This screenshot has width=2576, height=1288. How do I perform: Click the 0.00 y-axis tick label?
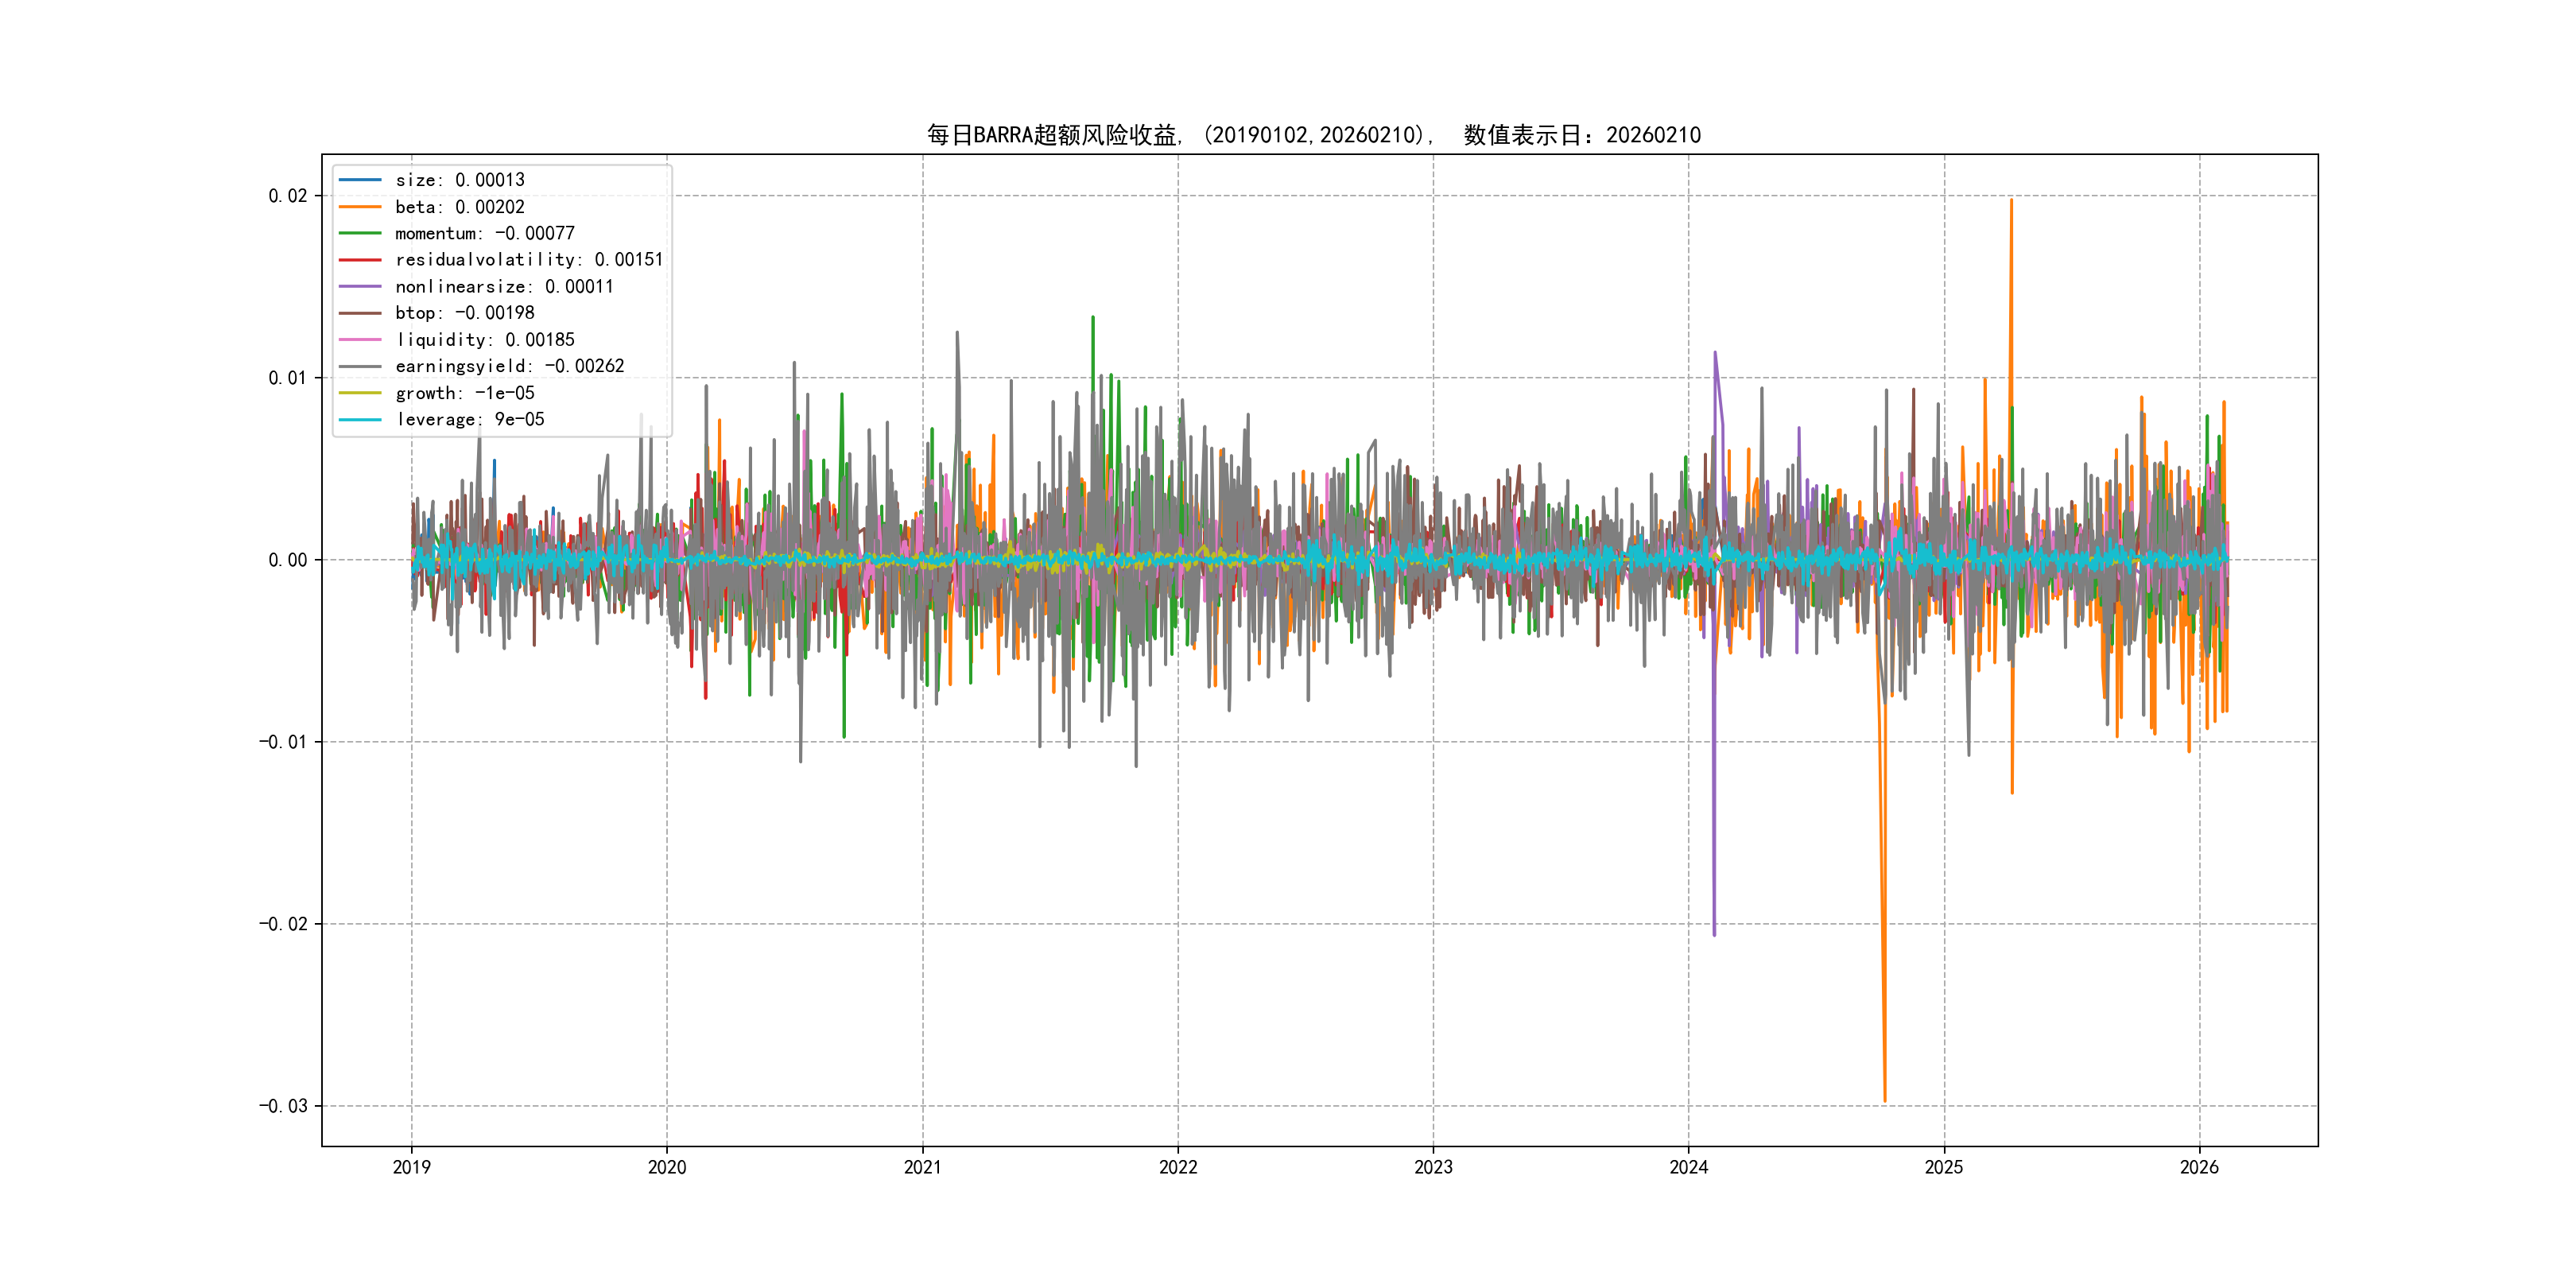[287, 560]
